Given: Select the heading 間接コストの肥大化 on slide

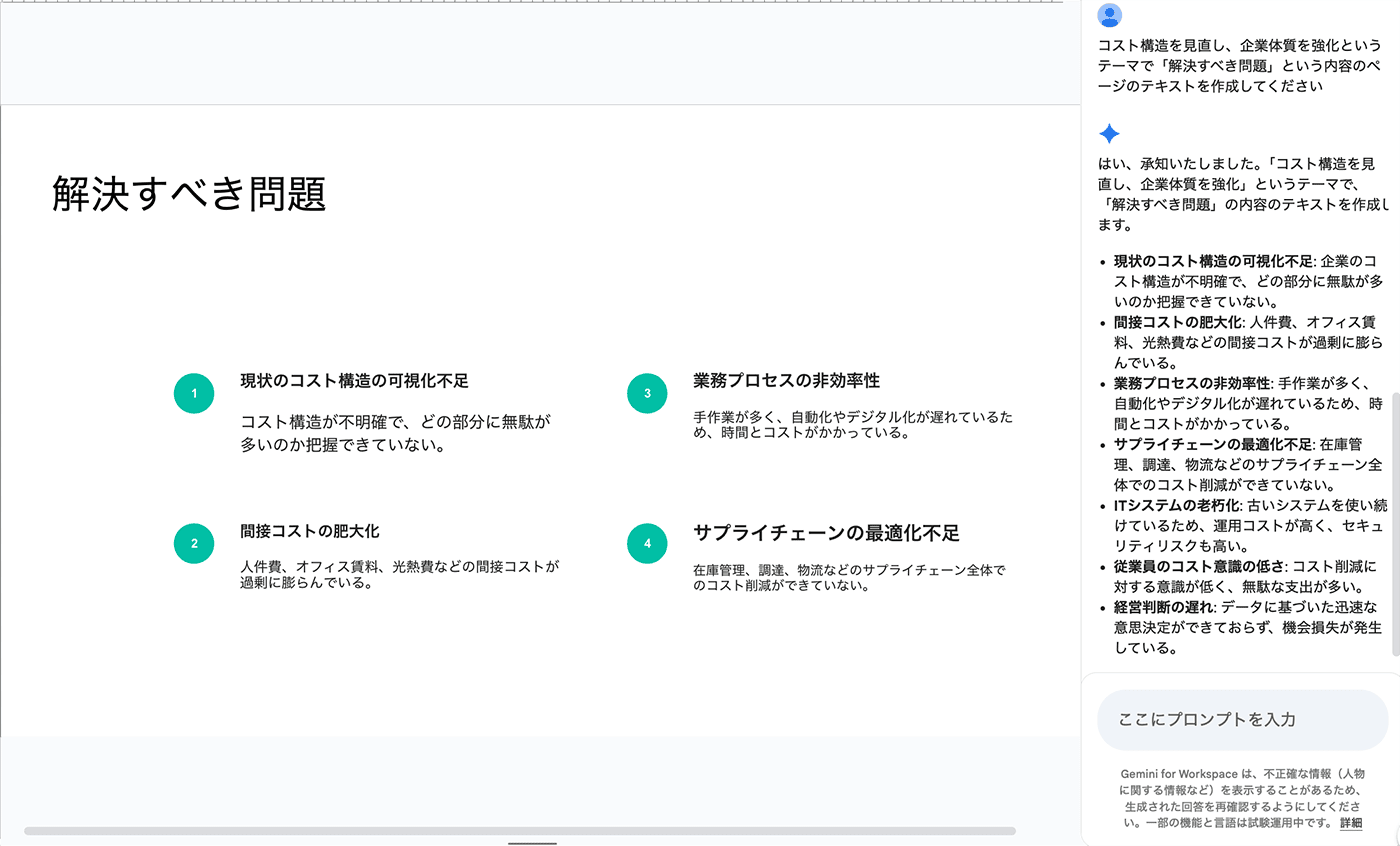Looking at the screenshot, I should point(310,531).
